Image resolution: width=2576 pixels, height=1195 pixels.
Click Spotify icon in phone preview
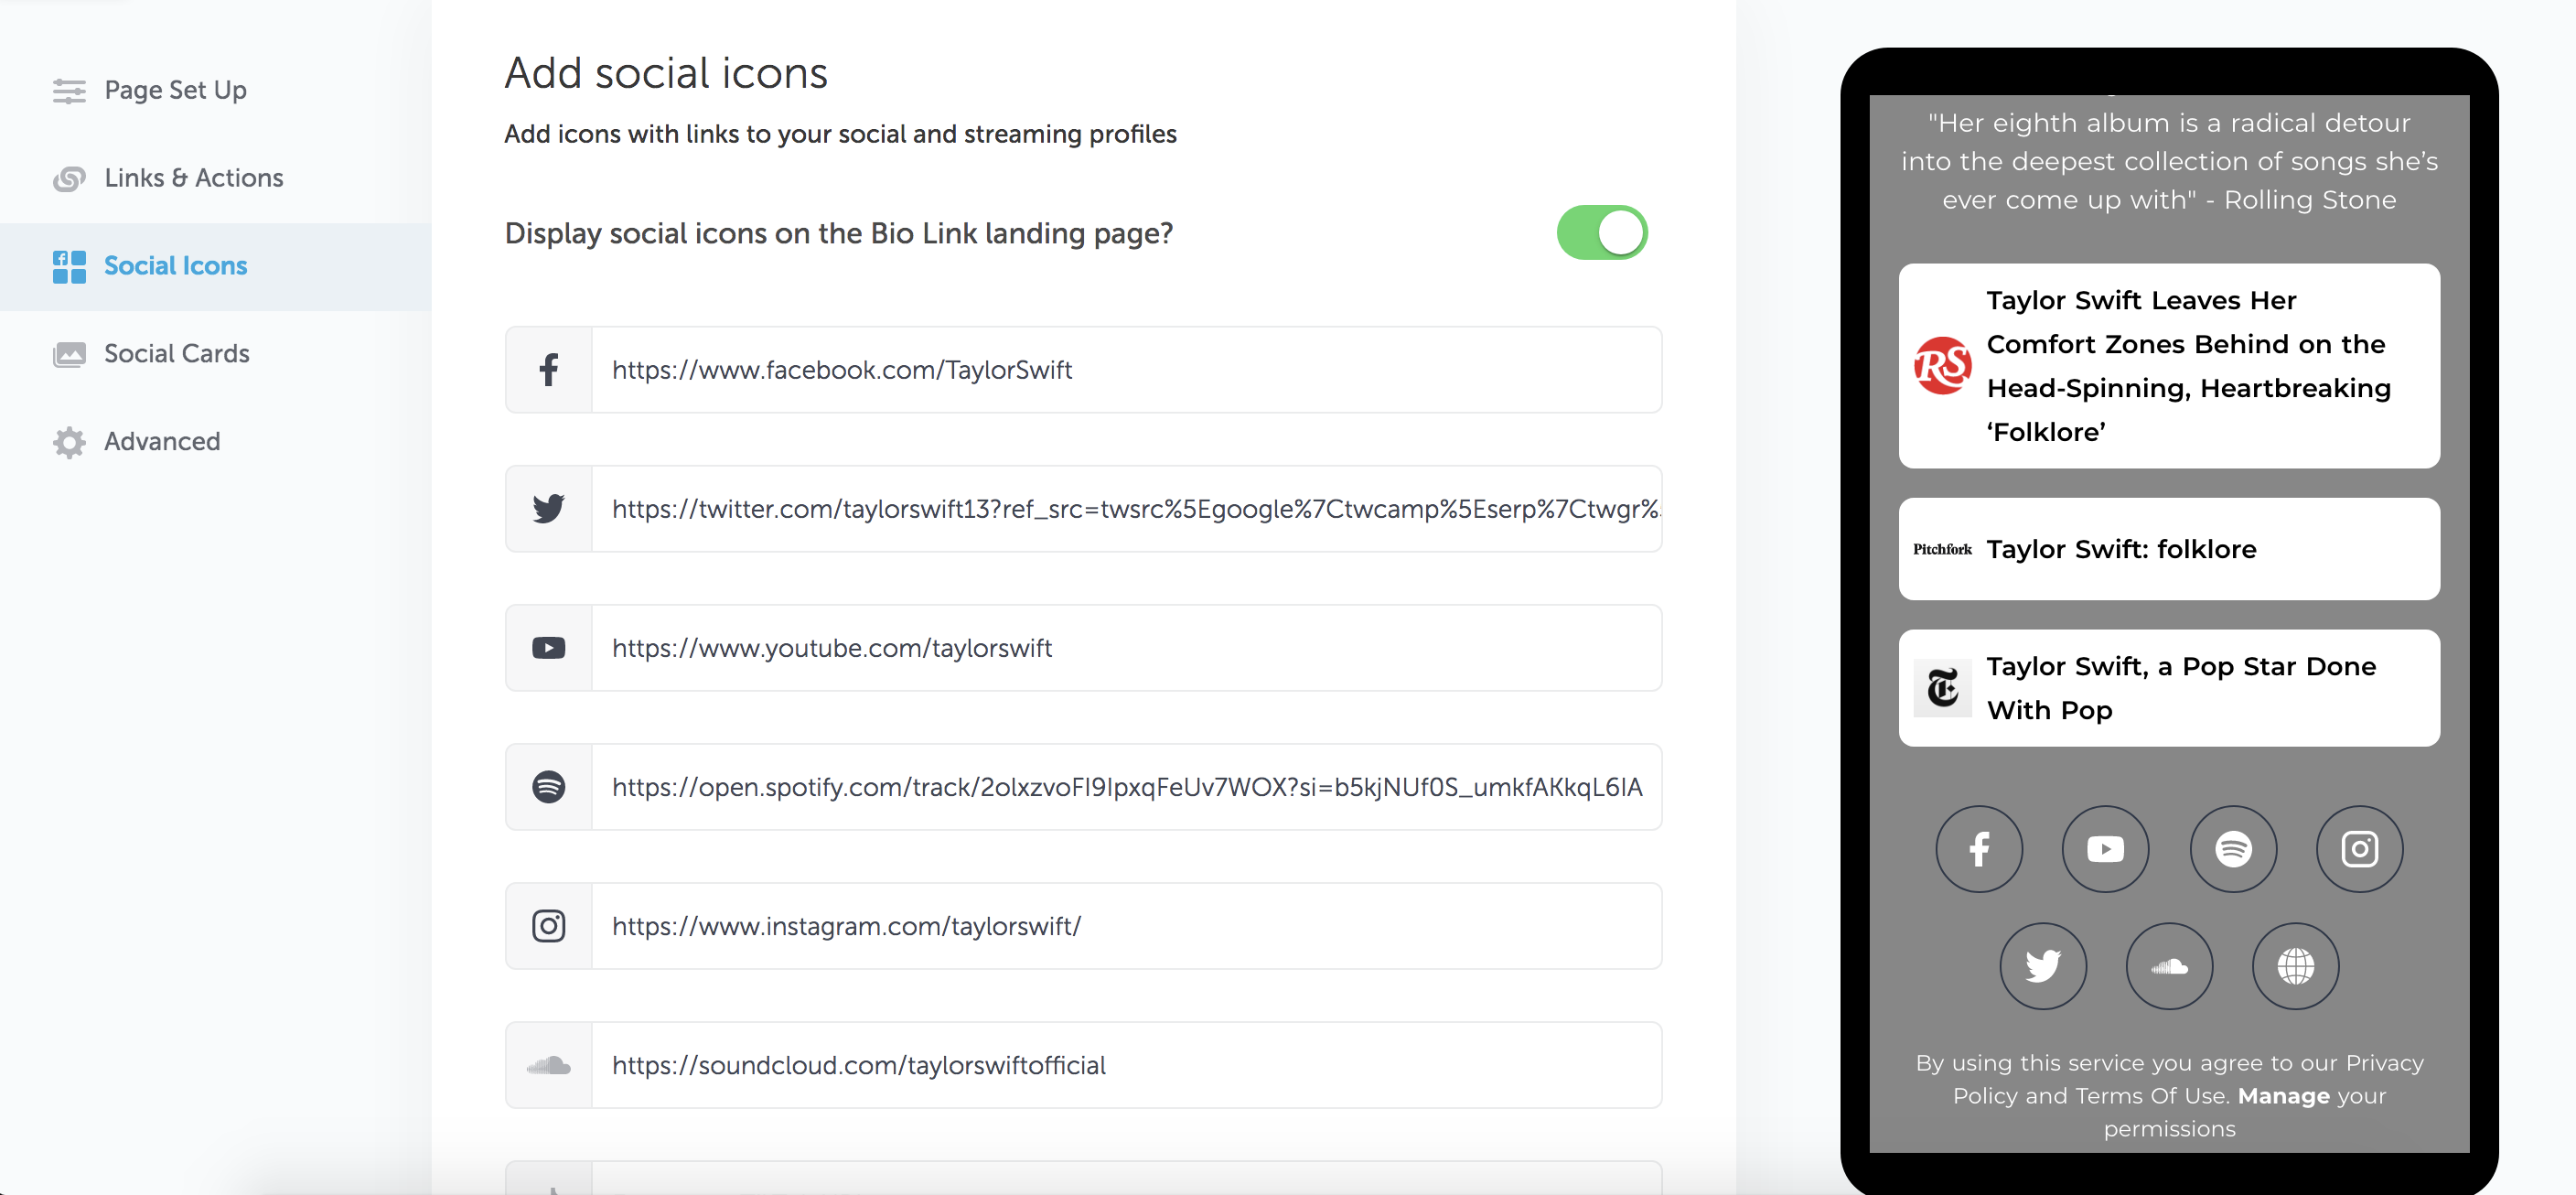pos(2232,849)
